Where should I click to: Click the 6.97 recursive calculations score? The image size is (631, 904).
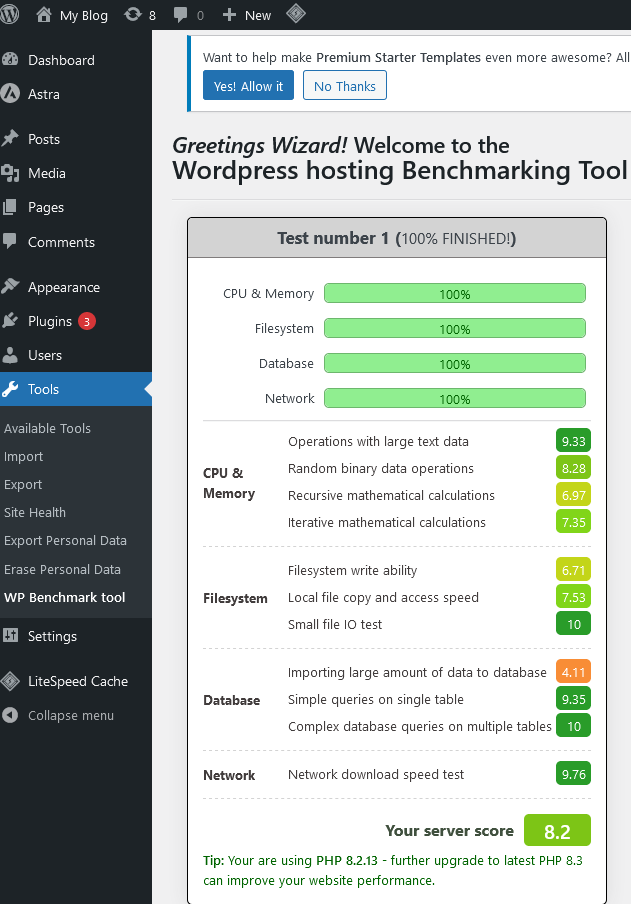tap(573, 495)
